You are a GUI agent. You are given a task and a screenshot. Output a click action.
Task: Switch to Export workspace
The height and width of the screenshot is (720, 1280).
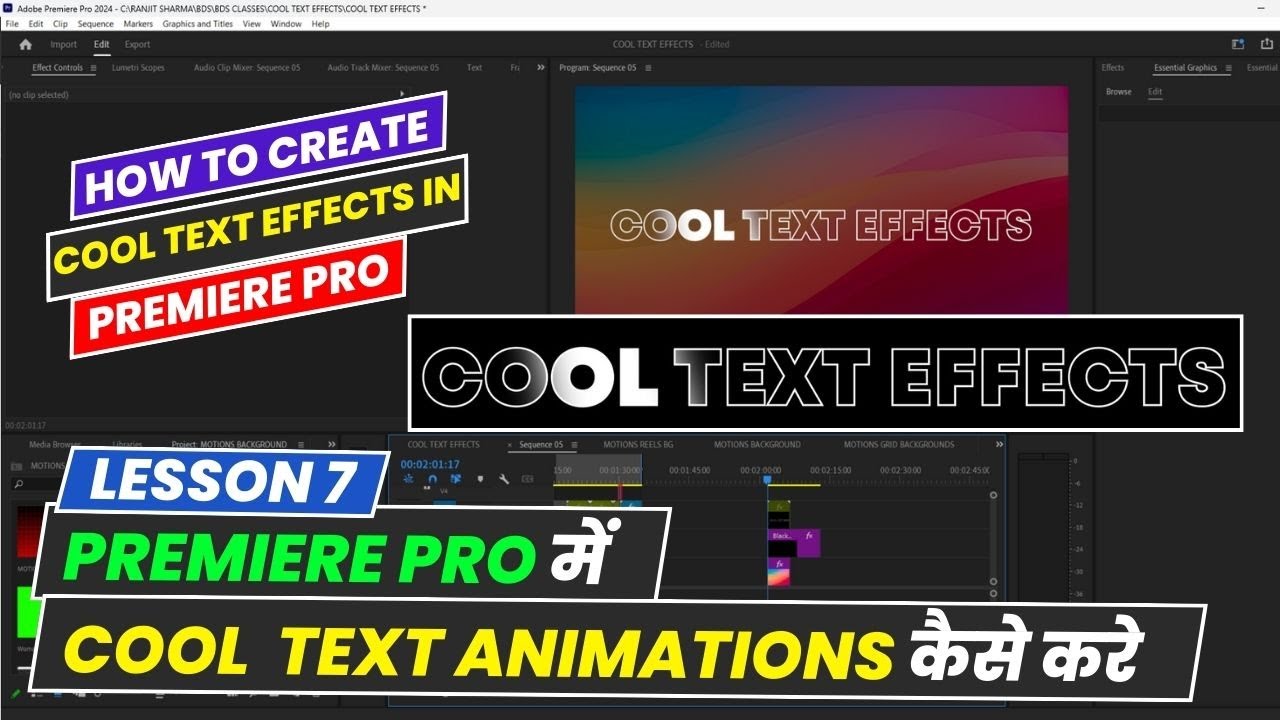(137, 44)
